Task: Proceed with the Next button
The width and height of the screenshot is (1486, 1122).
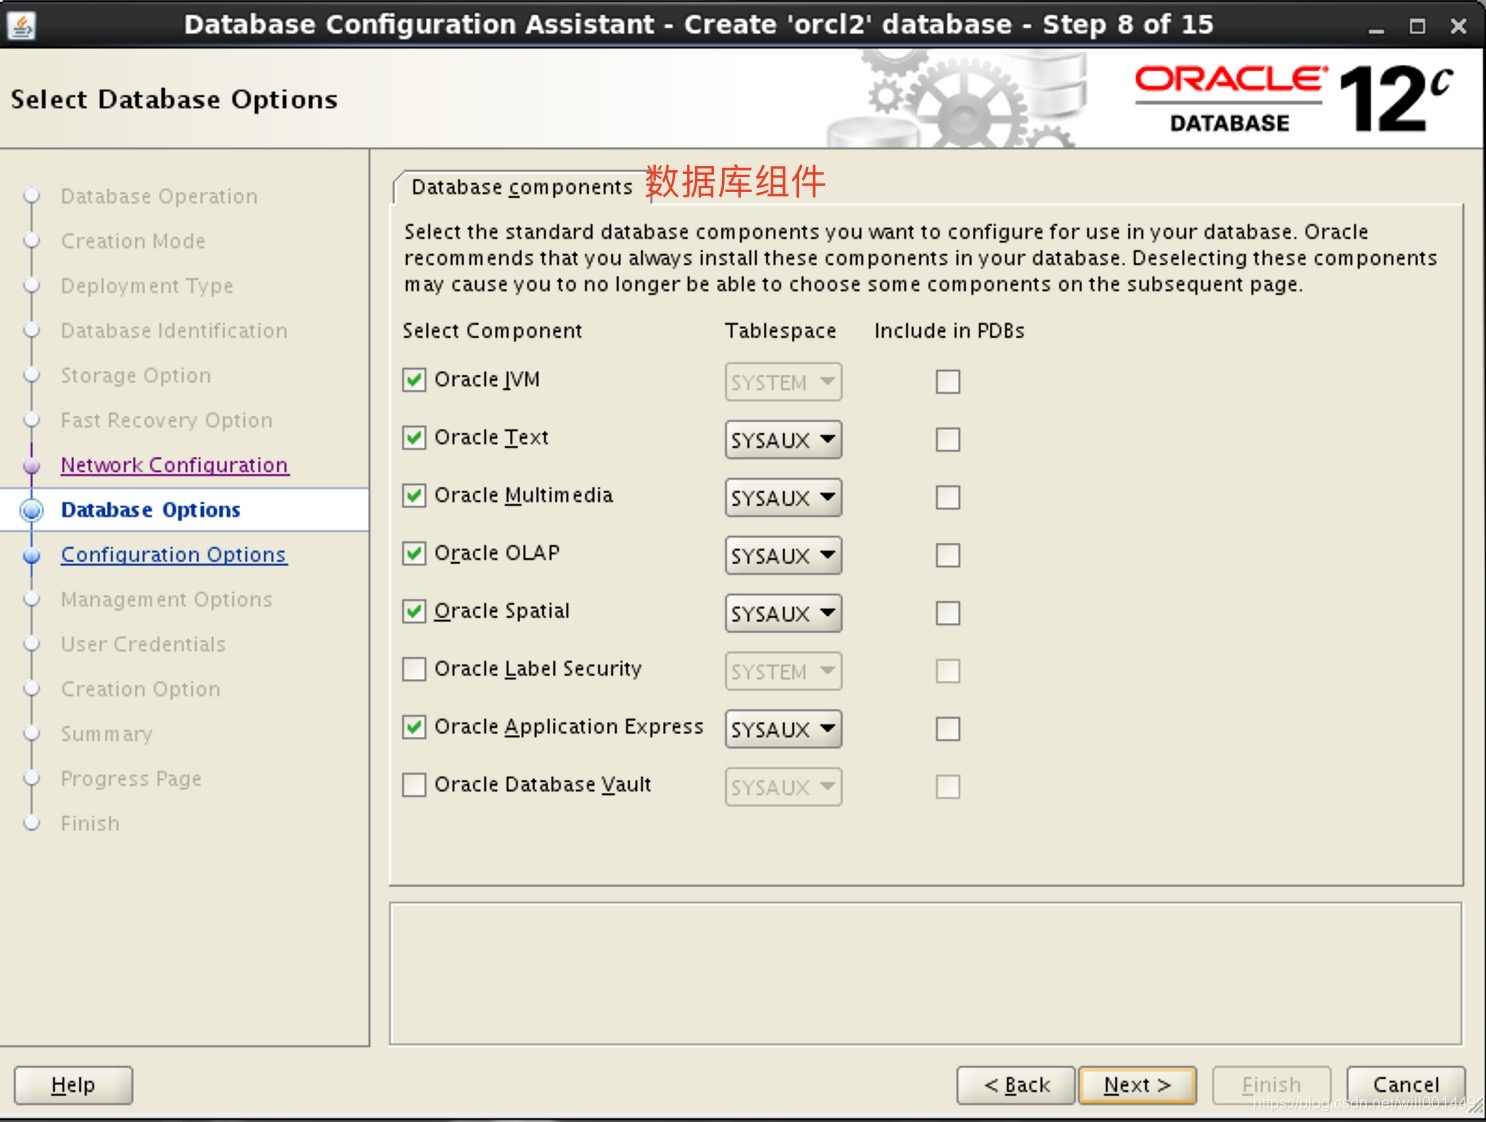Action: tap(1137, 1085)
